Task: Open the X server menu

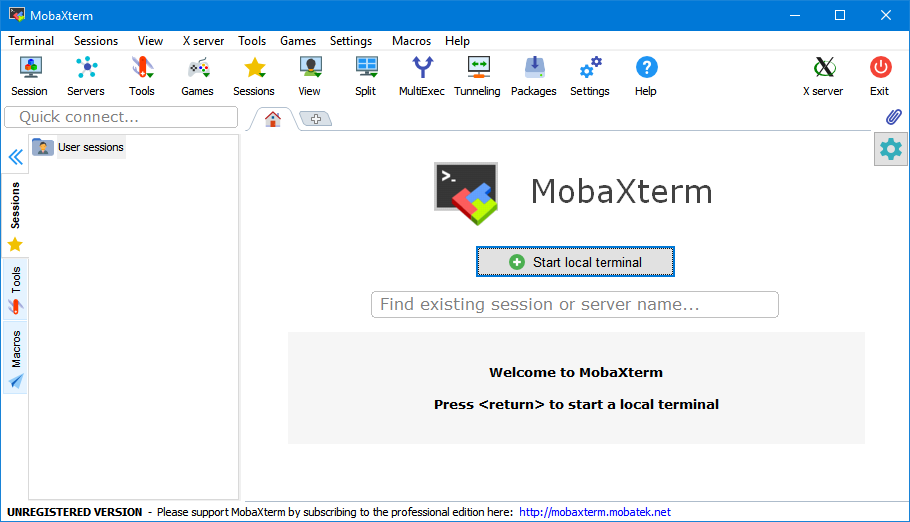Action: (203, 41)
